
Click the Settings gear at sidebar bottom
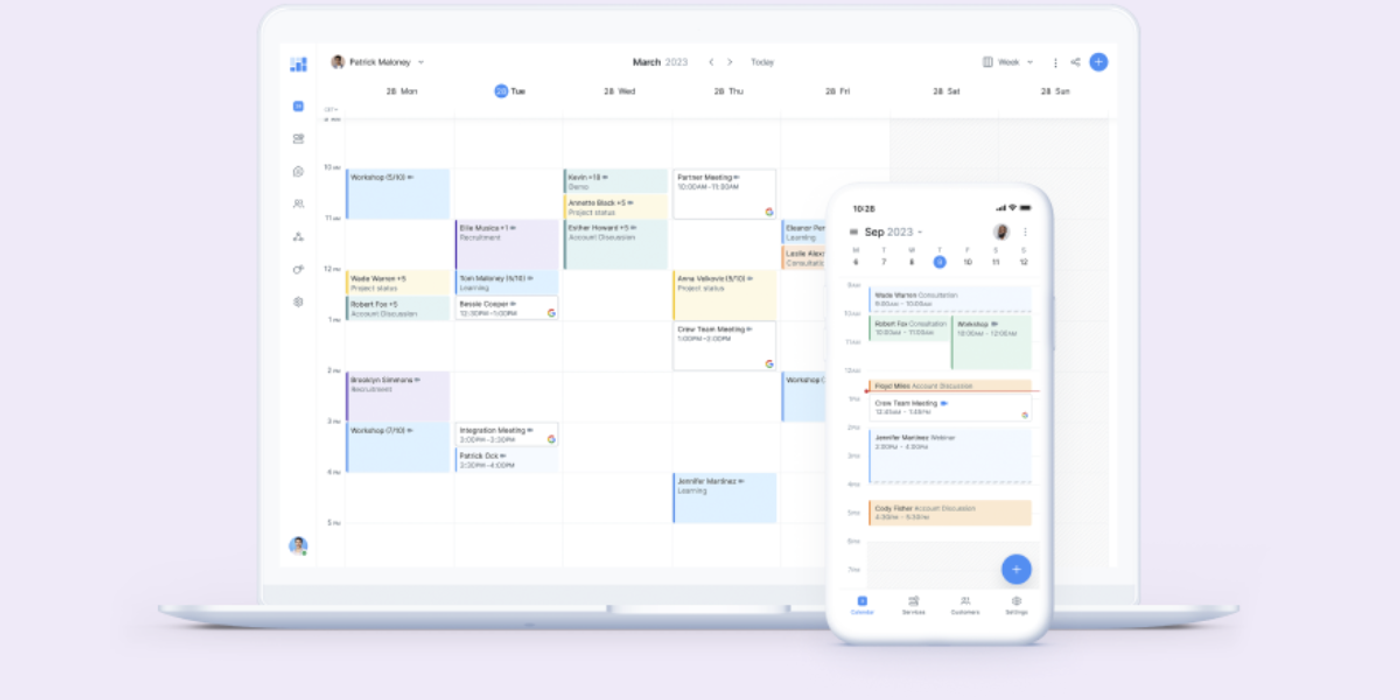click(297, 300)
